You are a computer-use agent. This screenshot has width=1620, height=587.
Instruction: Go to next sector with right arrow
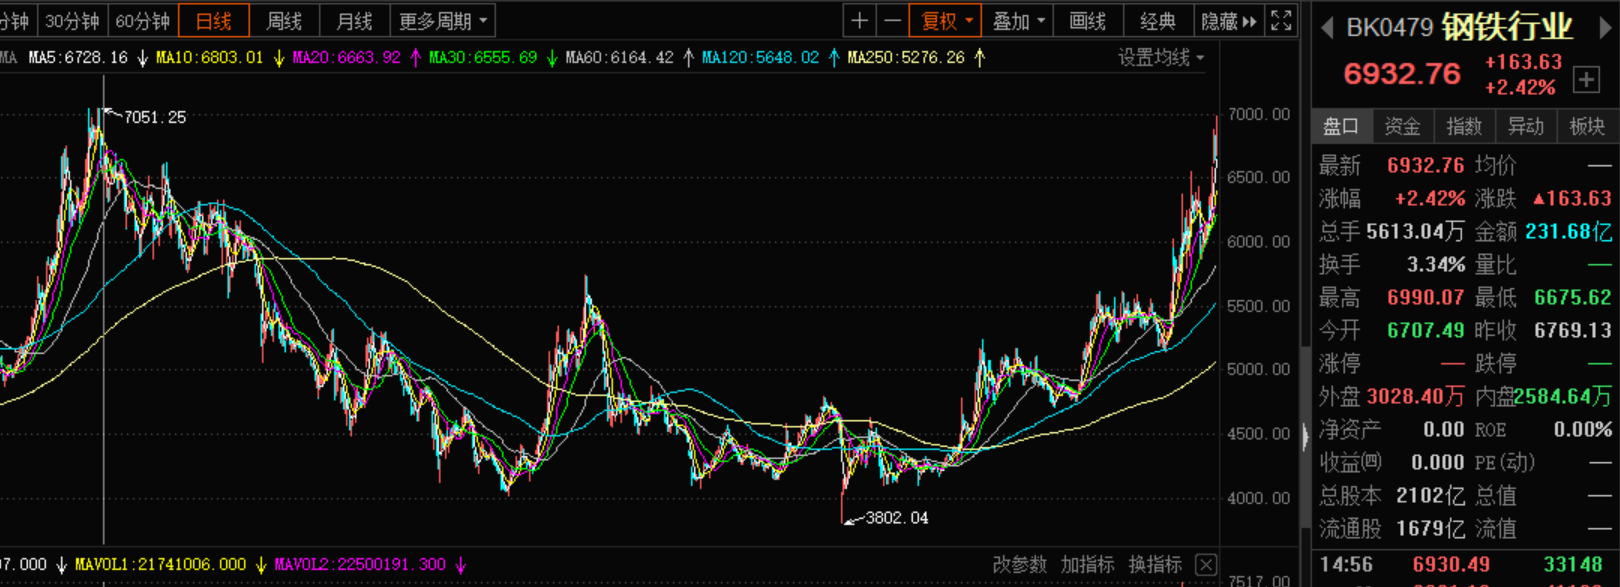tap(1606, 28)
